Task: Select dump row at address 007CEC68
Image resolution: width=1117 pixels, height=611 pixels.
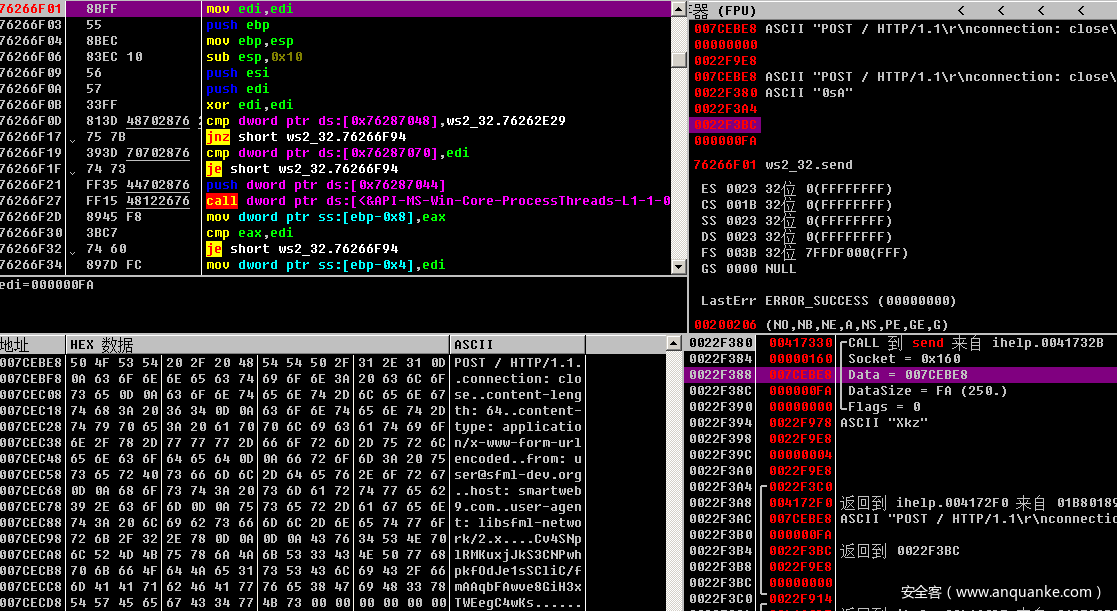Action: click(32, 490)
